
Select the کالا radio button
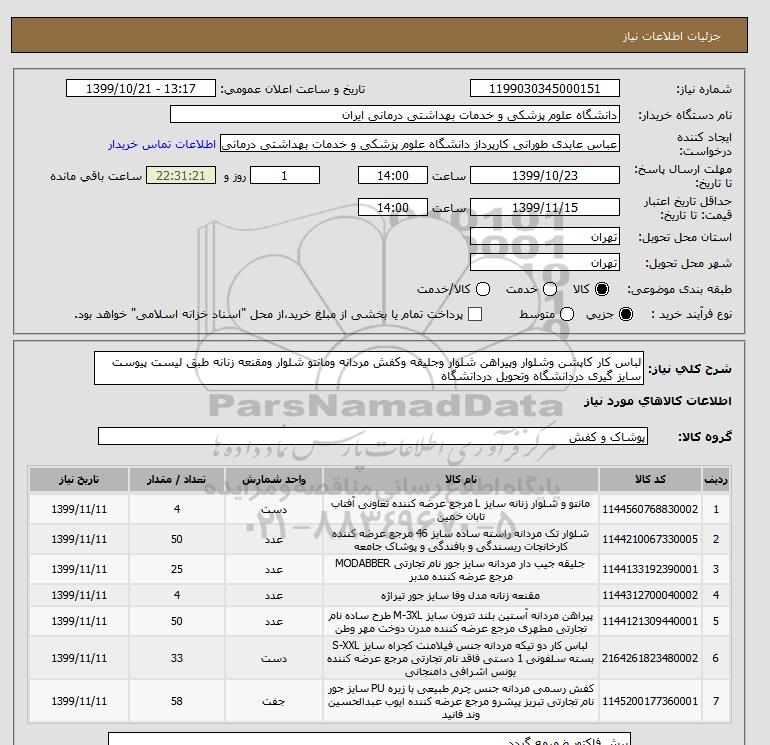pos(602,289)
